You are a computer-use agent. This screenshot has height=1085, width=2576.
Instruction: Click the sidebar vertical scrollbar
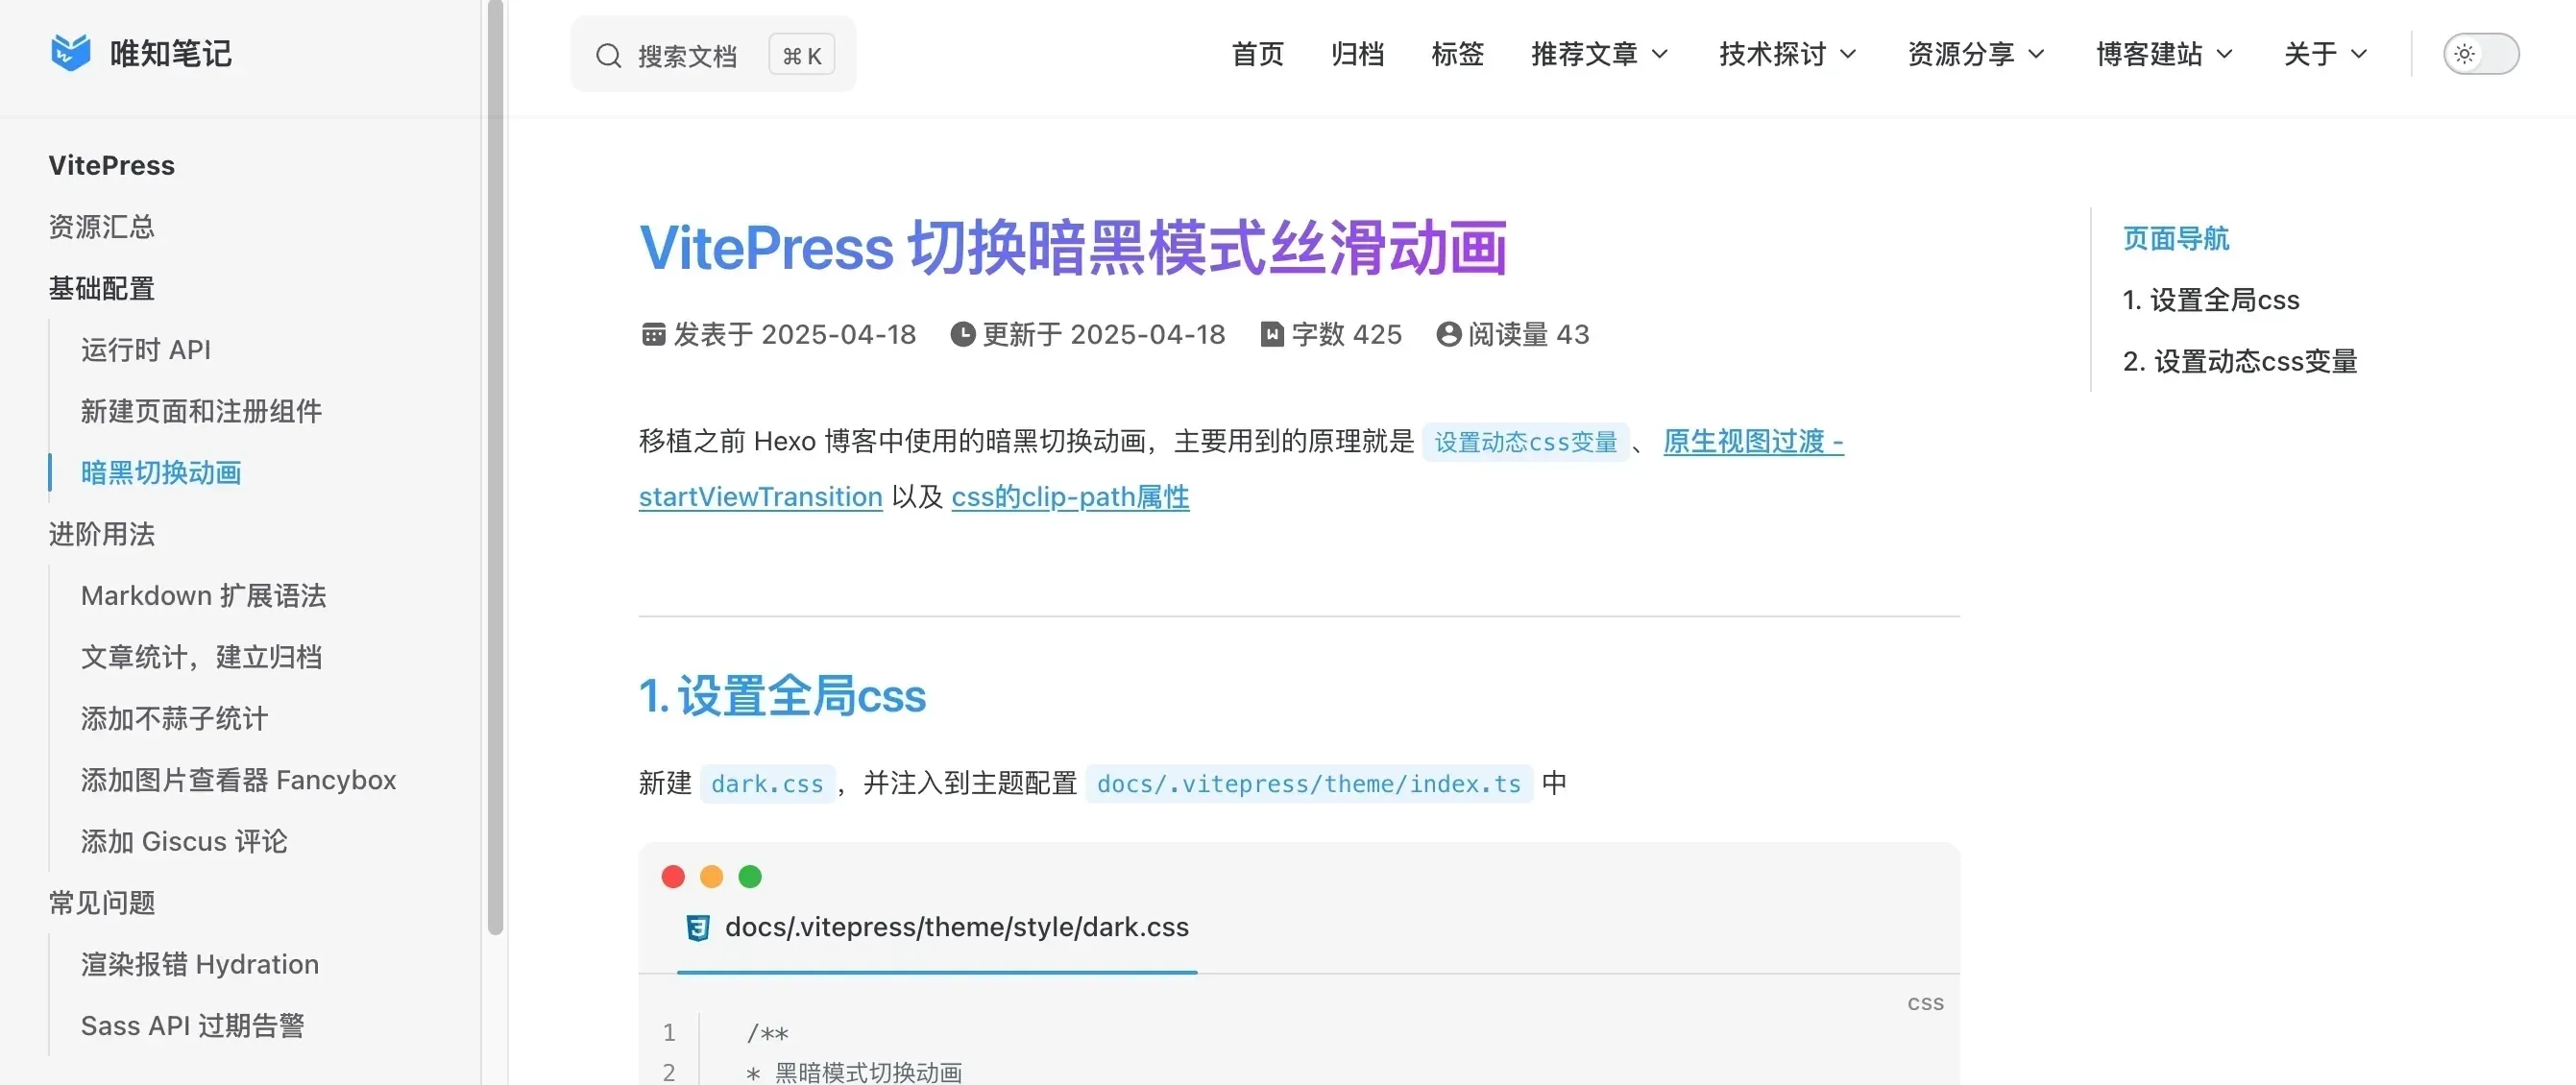[495, 467]
